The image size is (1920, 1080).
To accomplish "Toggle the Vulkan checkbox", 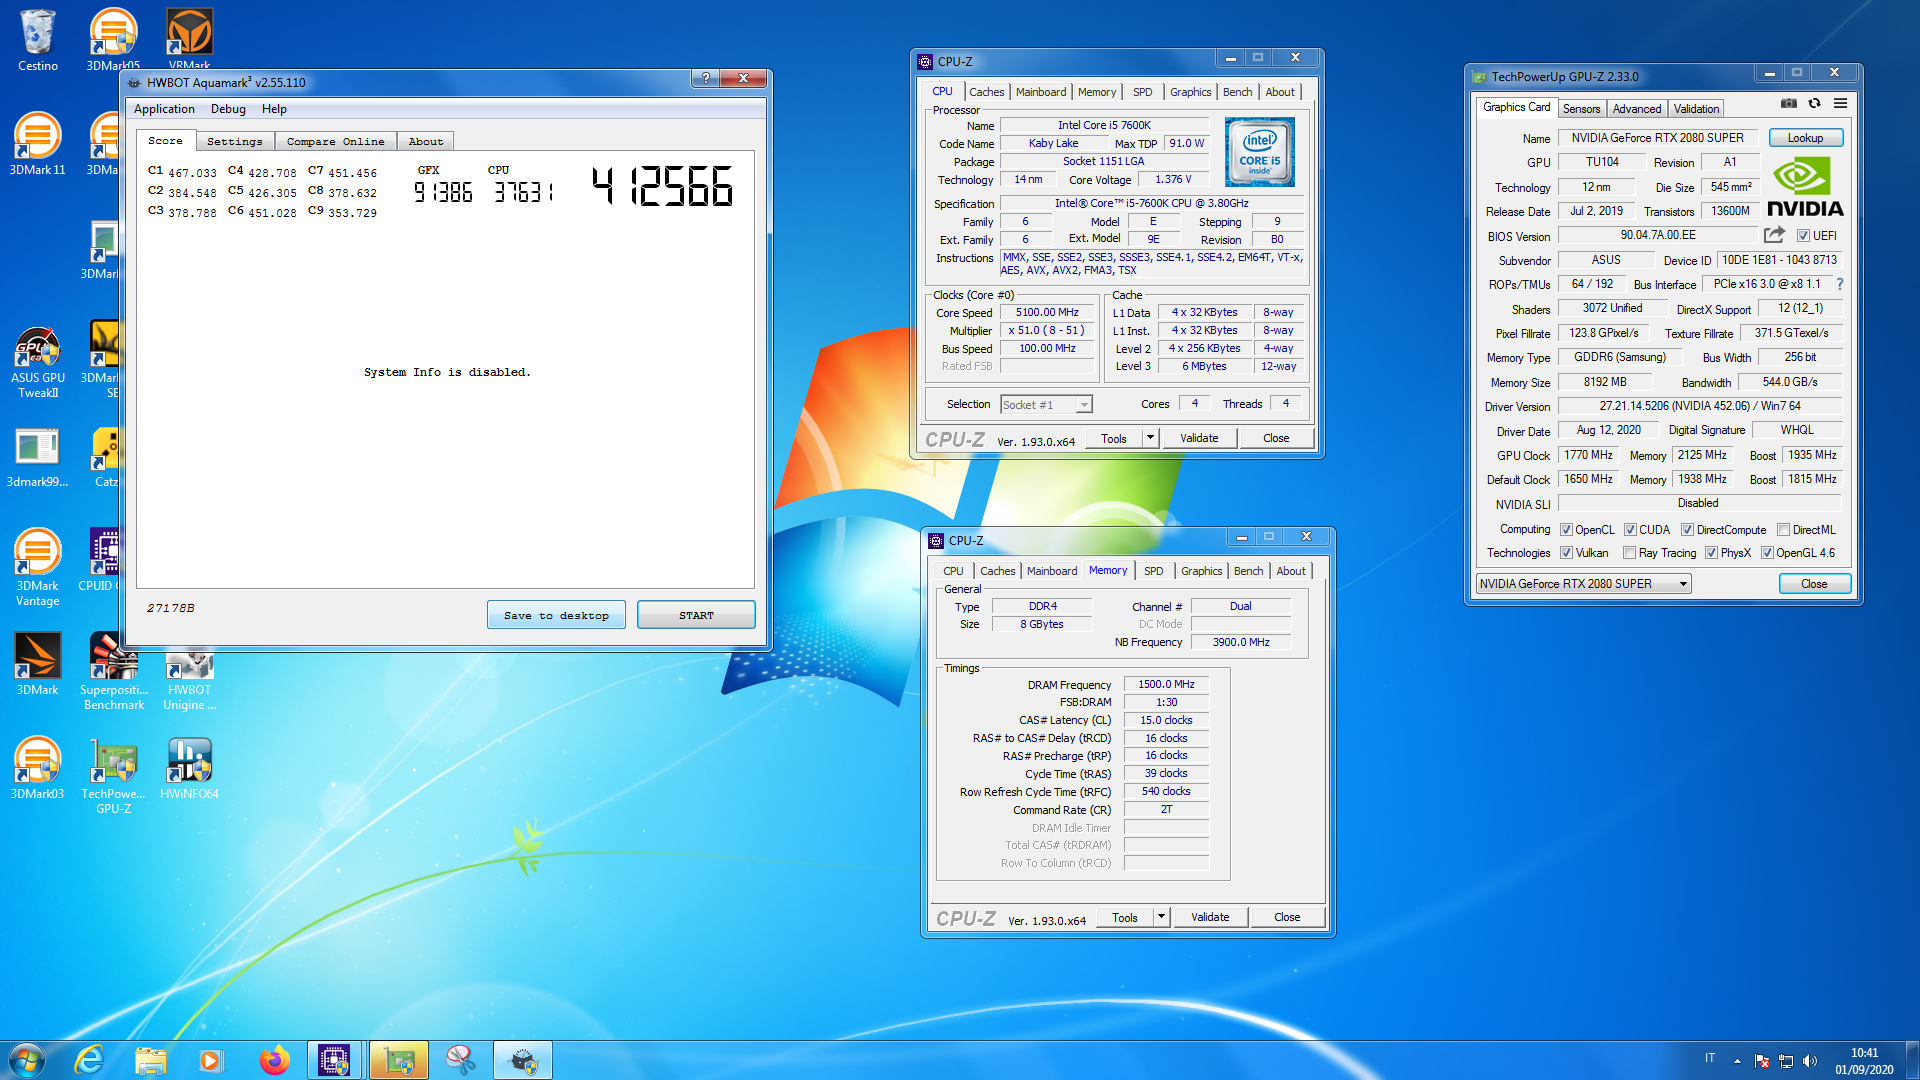I will tap(1566, 553).
